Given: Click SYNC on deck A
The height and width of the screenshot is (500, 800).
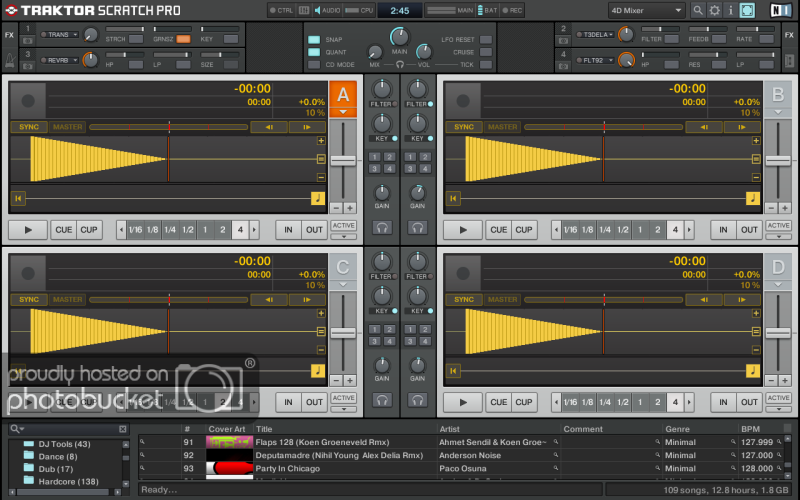Looking at the screenshot, I should pyautogui.click(x=29, y=127).
